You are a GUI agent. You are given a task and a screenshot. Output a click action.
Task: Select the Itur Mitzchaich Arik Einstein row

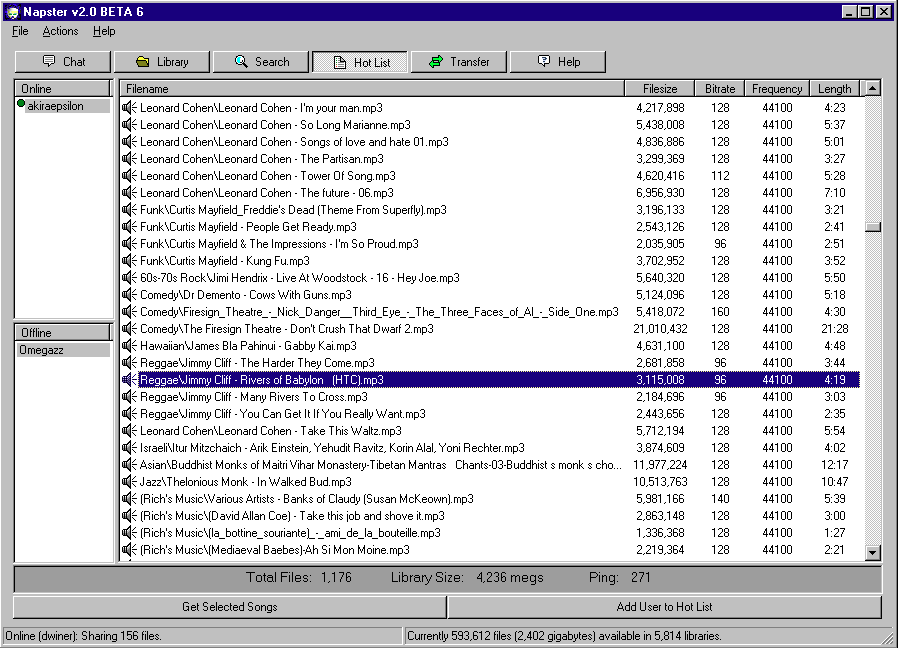490,448
